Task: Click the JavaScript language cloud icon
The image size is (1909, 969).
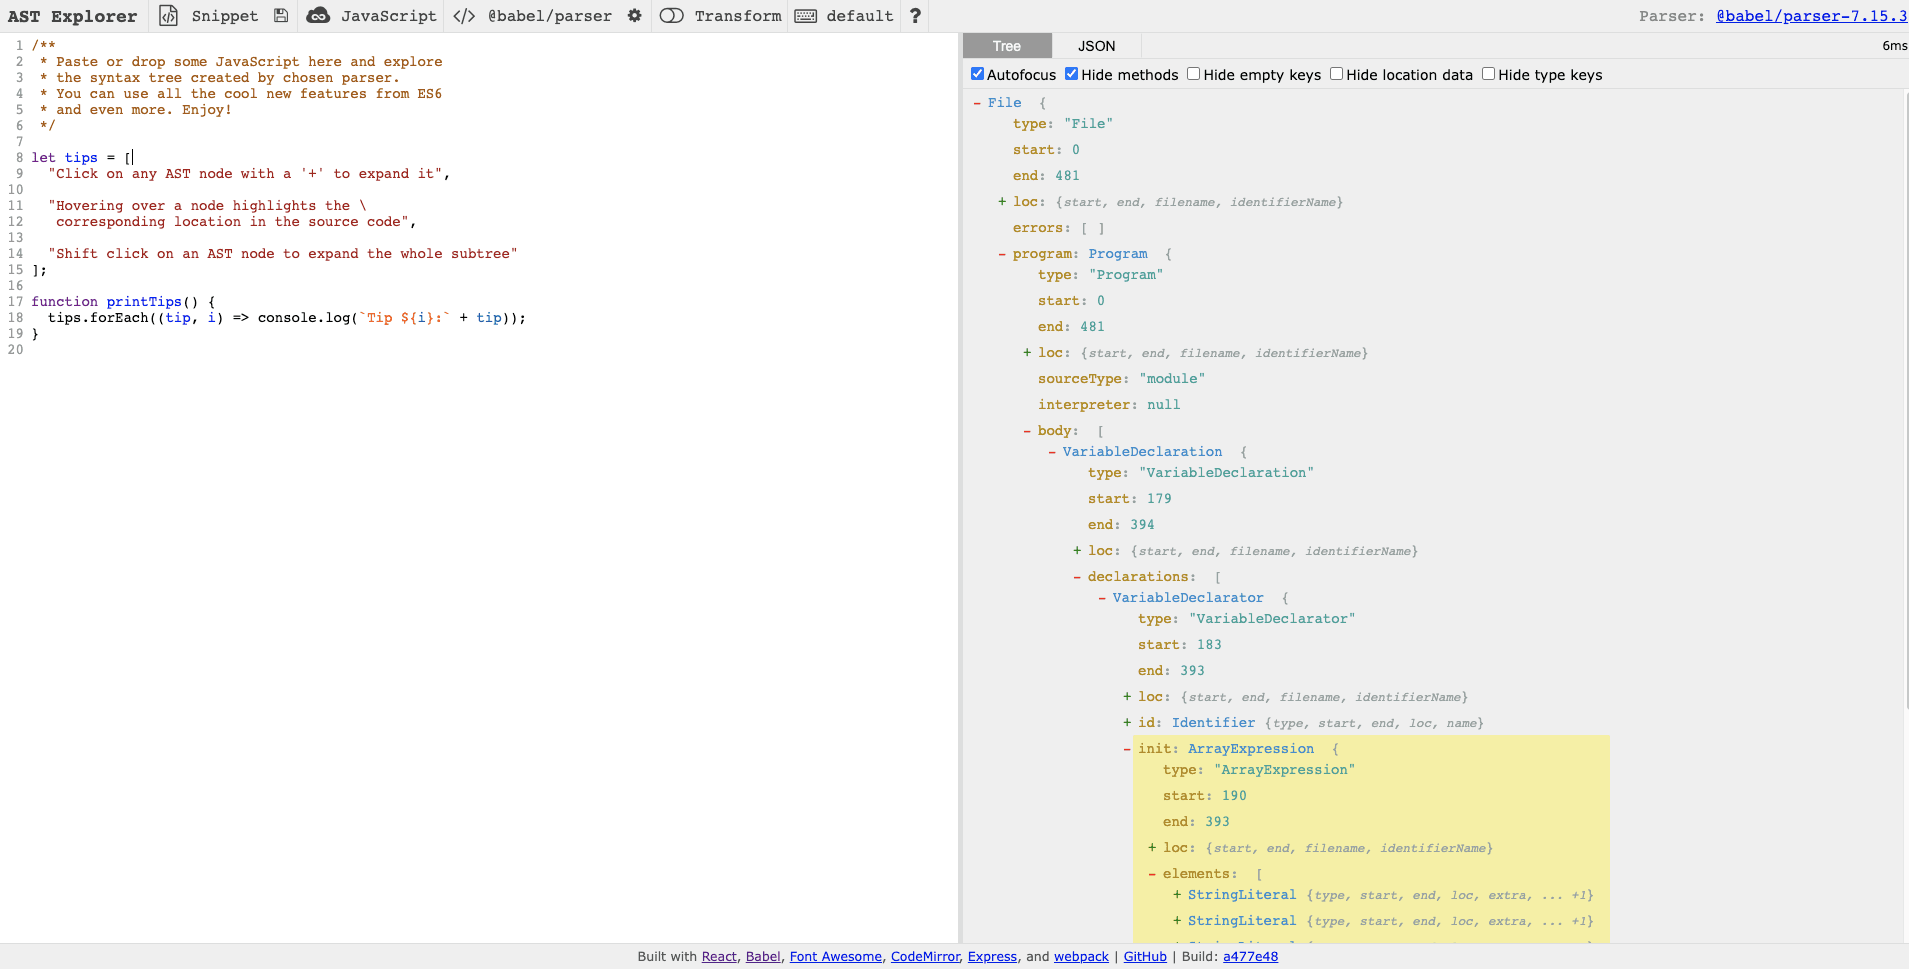Action: (x=318, y=16)
